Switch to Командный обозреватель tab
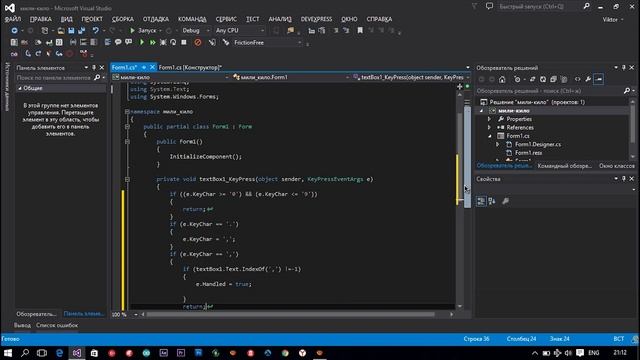Viewport: 640px width, 360px height. [x=564, y=166]
